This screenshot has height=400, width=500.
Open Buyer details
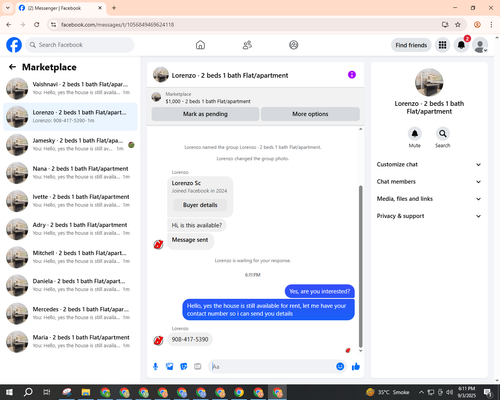(200, 205)
